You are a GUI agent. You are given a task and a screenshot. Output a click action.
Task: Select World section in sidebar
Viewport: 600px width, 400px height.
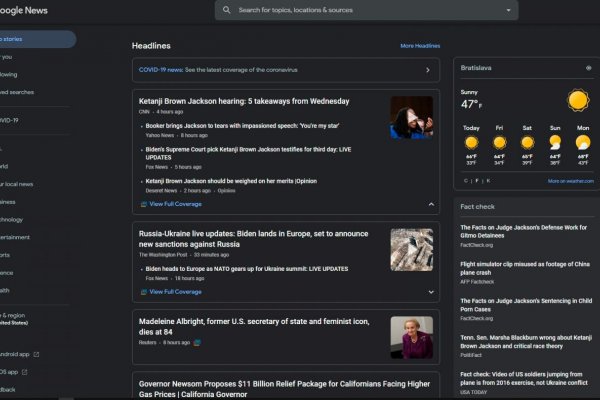pos(4,167)
